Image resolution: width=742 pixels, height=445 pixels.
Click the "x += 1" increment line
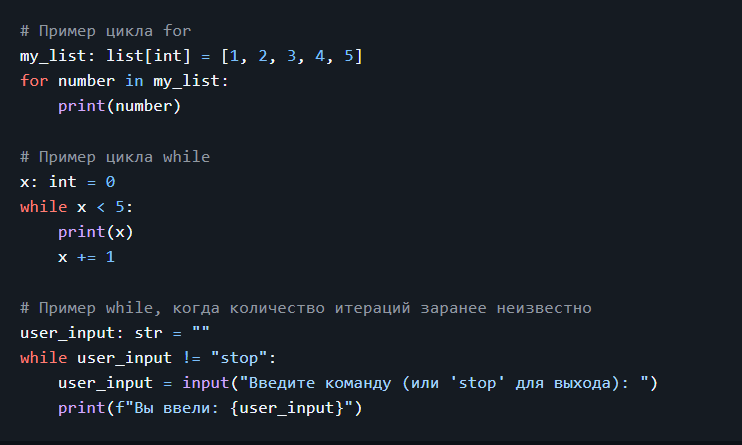click(x=86, y=257)
